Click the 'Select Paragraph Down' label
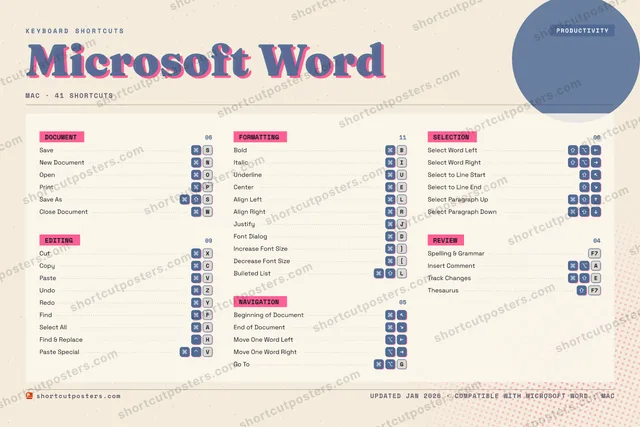Image resolution: width=640 pixels, height=427 pixels. pos(462,211)
